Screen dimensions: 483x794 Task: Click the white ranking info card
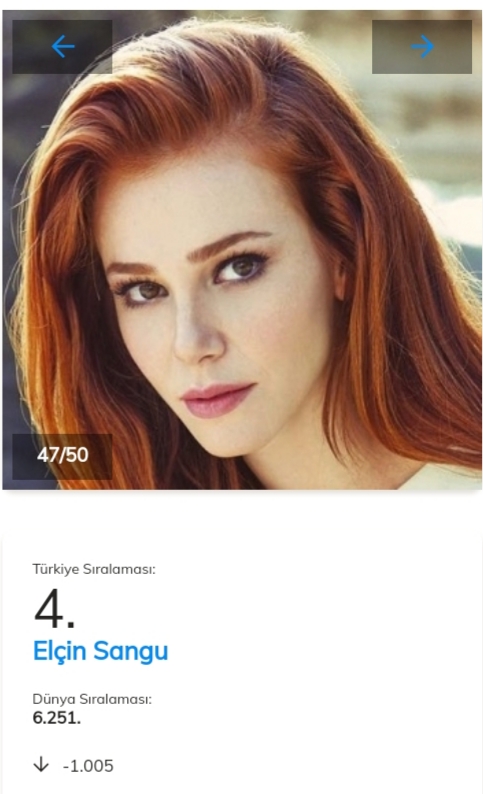(242, 664)
